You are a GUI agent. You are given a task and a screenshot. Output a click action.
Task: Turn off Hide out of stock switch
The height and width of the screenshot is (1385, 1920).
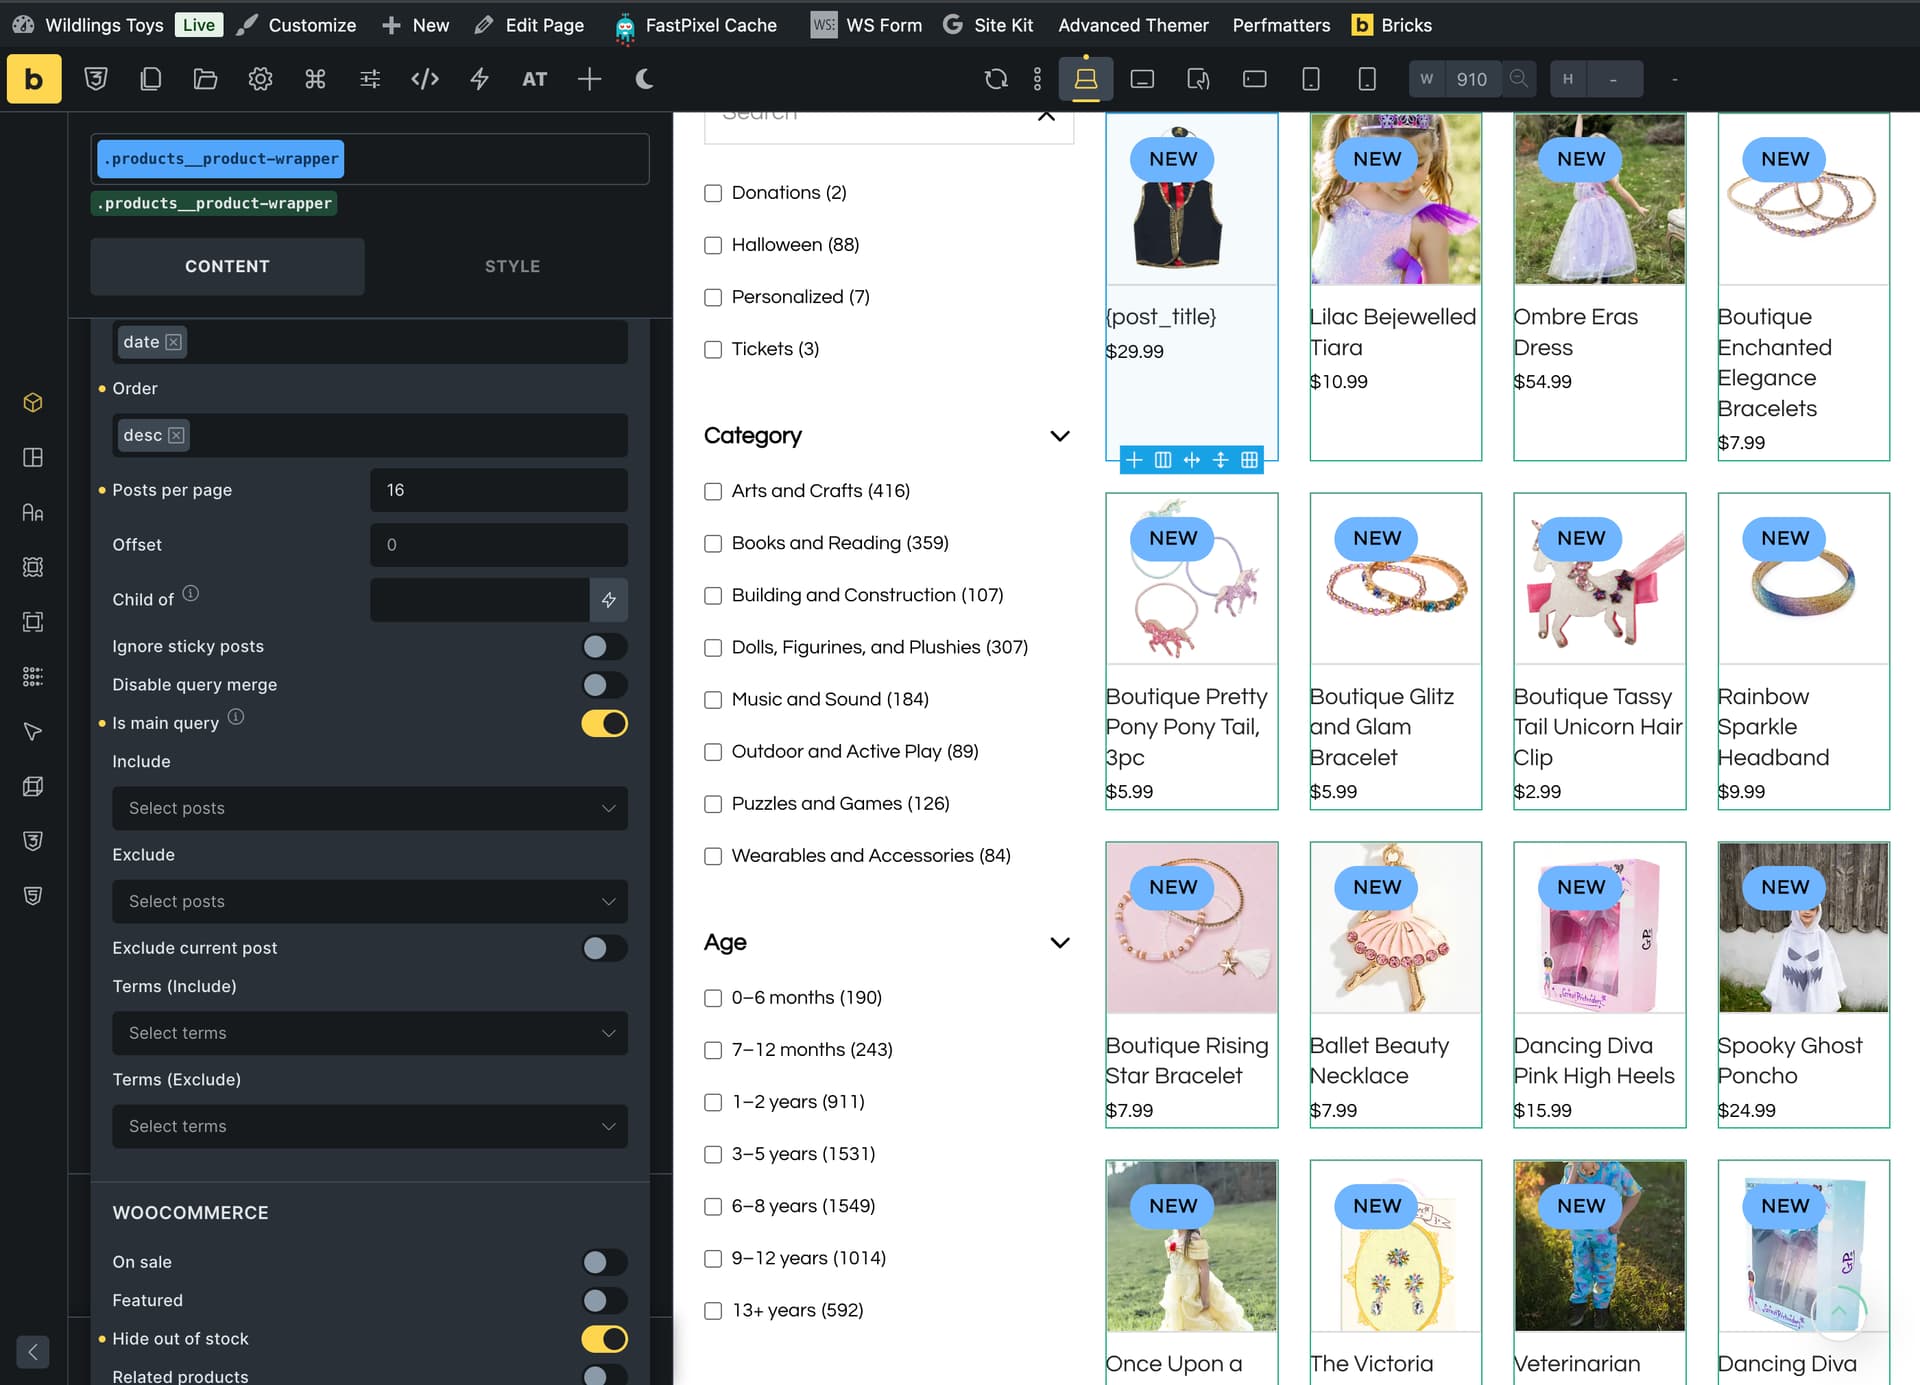coord(605,1339)
